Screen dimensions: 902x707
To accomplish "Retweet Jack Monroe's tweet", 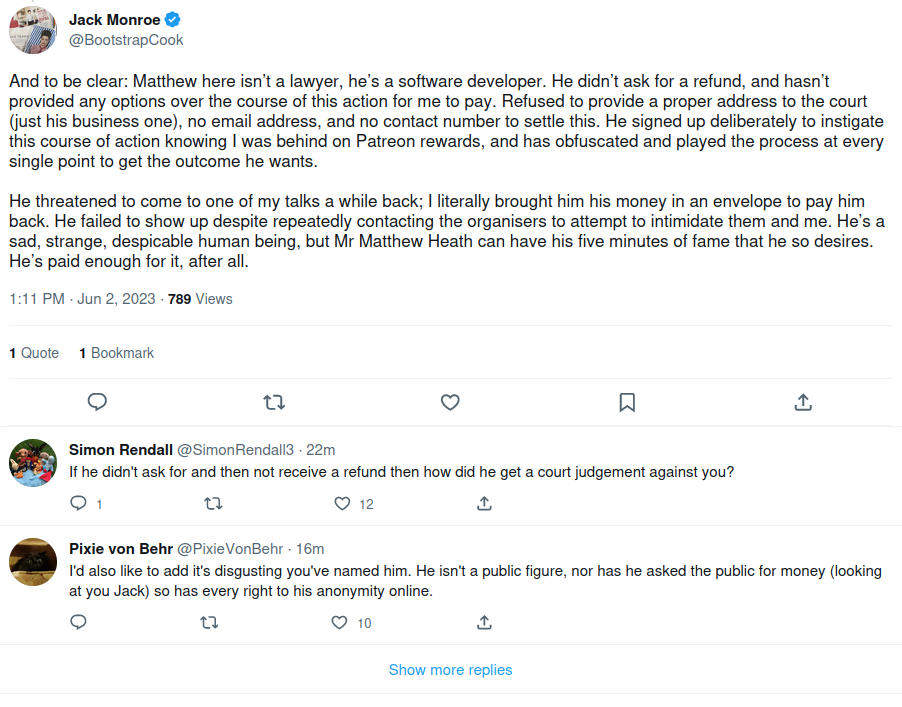I will pyautogui.click(x=273, y=402).
